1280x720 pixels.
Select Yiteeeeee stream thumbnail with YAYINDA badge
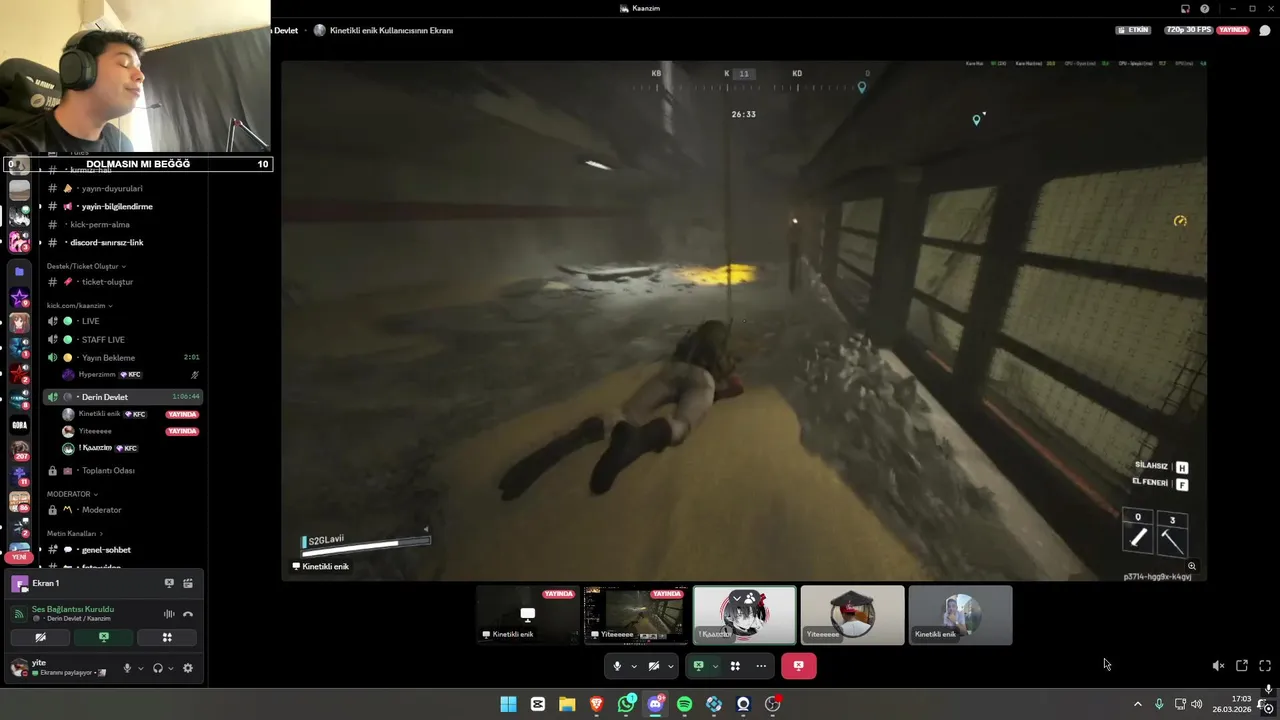click(x=636, y=614)
